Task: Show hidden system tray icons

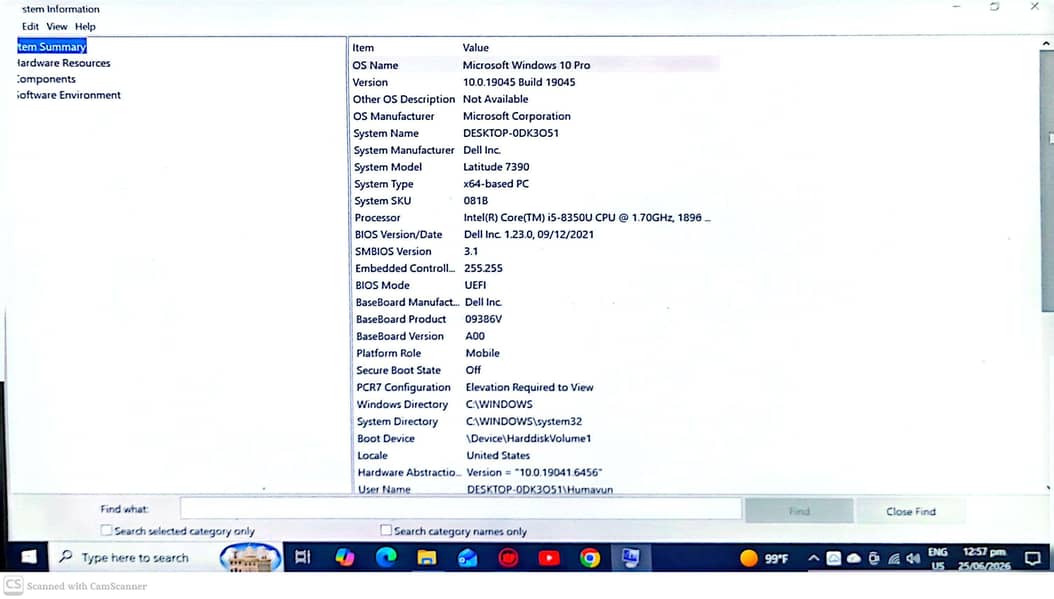Action: click(813, 558)
